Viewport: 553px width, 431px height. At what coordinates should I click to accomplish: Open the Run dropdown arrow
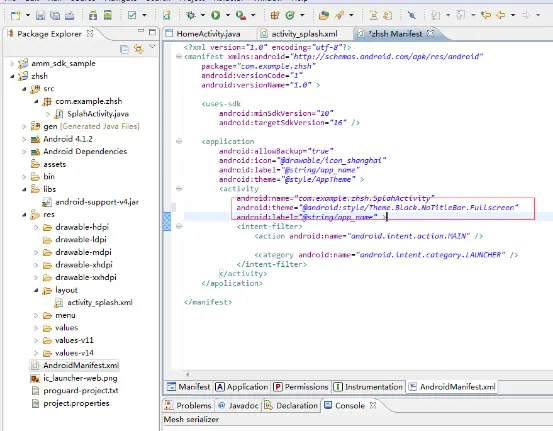click(x=228, y=15)
